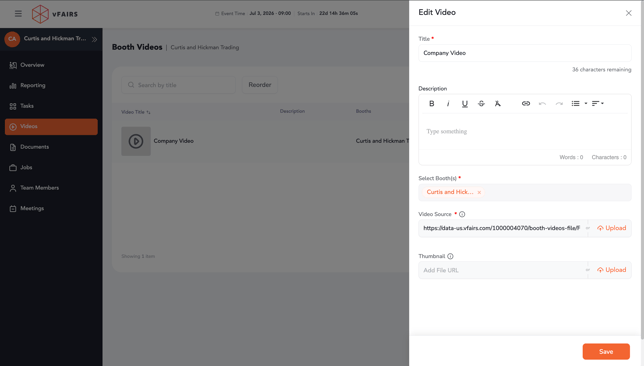The width and height of the screenshot is (644, 366).
Task: Remove the Curtis and Hick... booth tag
Action: (x=479, y=192)
